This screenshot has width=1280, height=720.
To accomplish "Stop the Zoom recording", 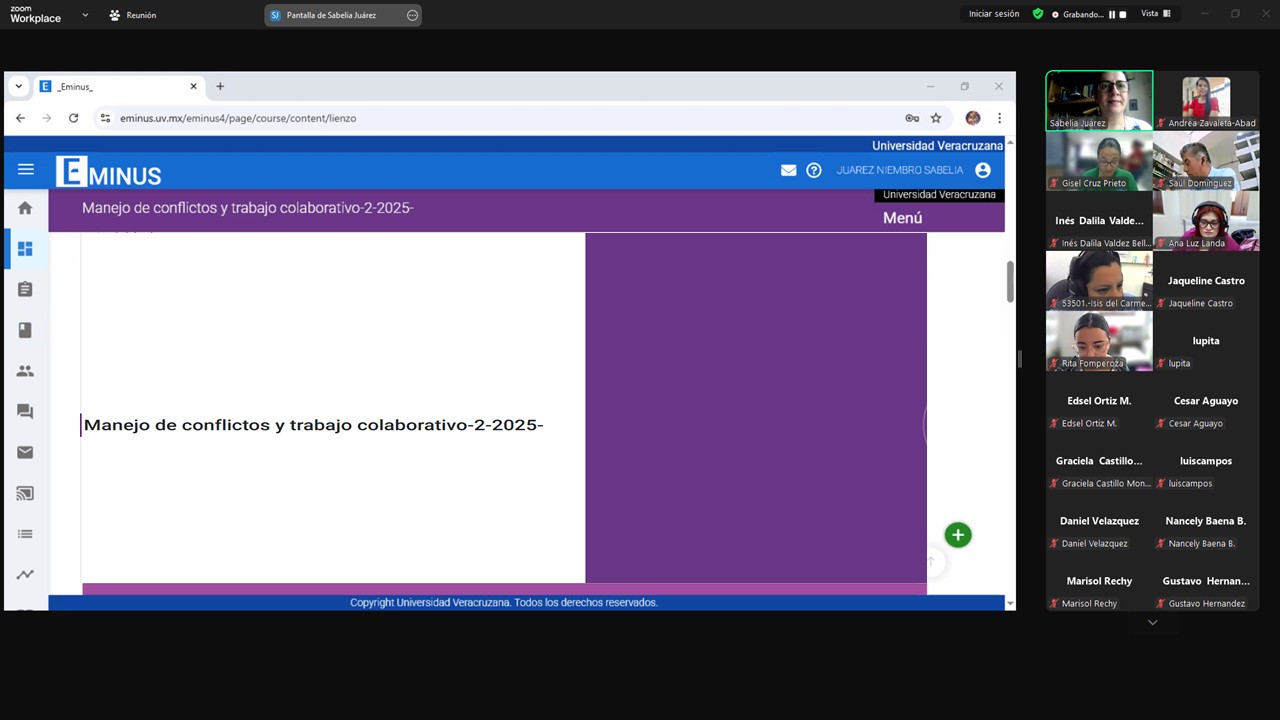I will coord(1123,15).
